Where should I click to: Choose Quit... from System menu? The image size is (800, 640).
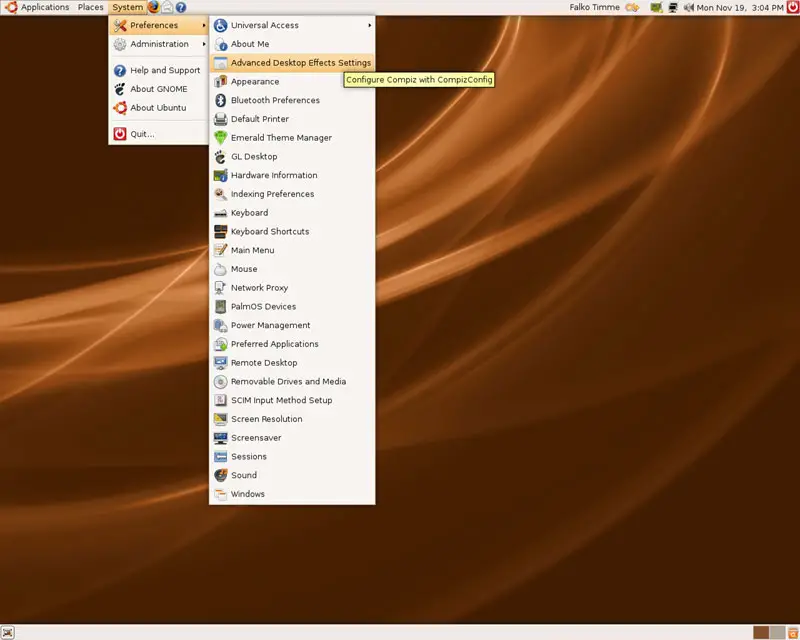click(159, 134)
